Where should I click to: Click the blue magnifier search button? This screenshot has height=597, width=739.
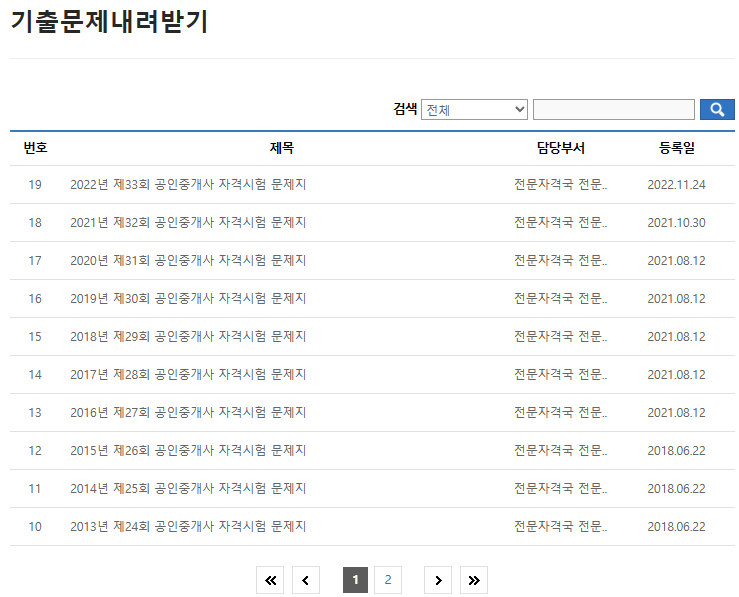[x=717, y=109]
